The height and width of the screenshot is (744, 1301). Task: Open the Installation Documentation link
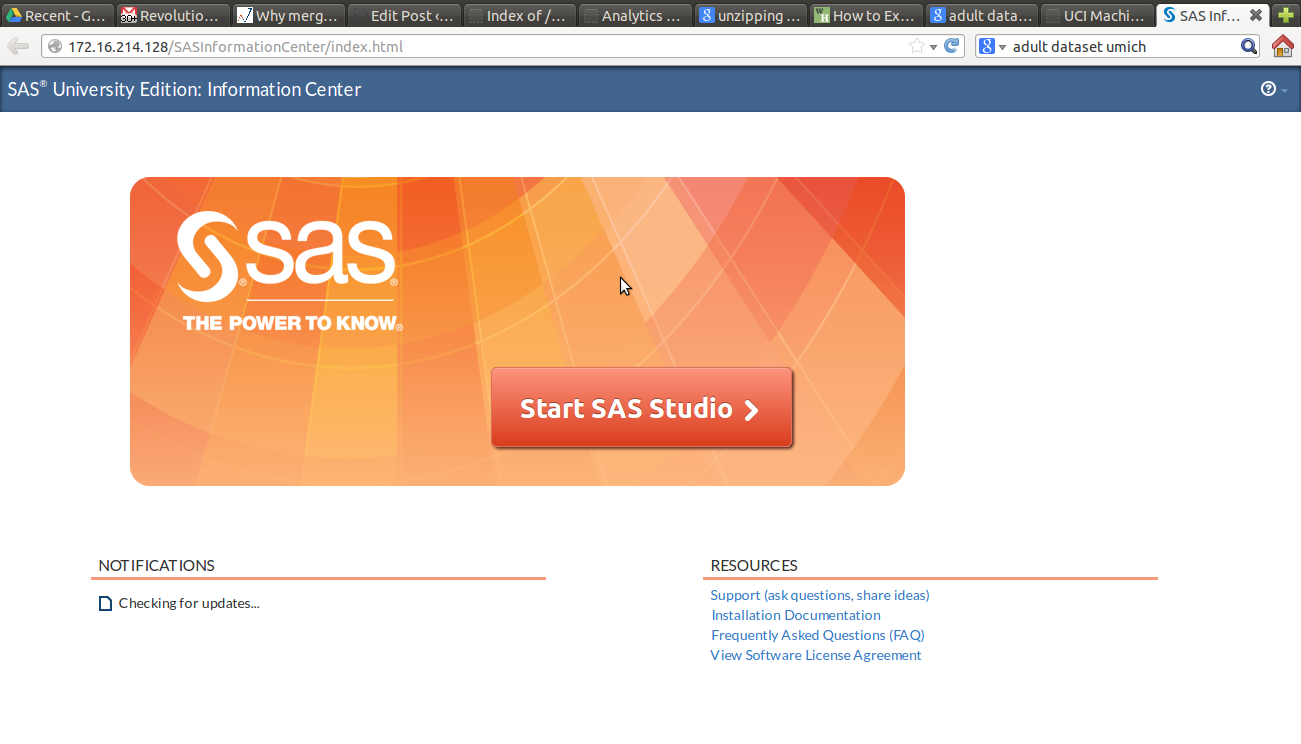point(795,615)
